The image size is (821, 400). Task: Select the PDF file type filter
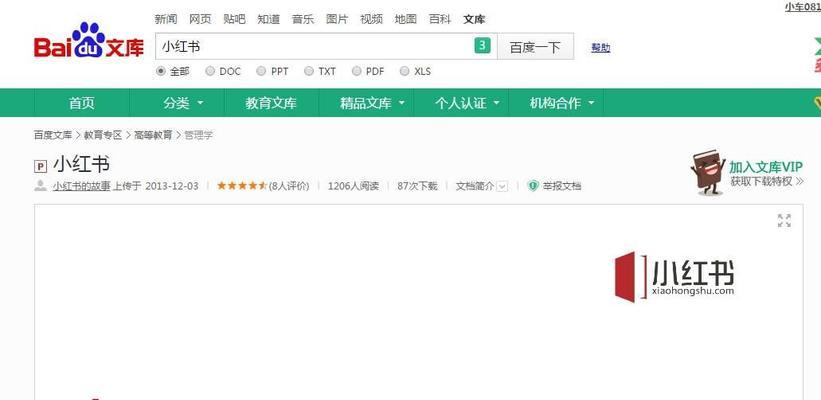(x=357, y=71)
